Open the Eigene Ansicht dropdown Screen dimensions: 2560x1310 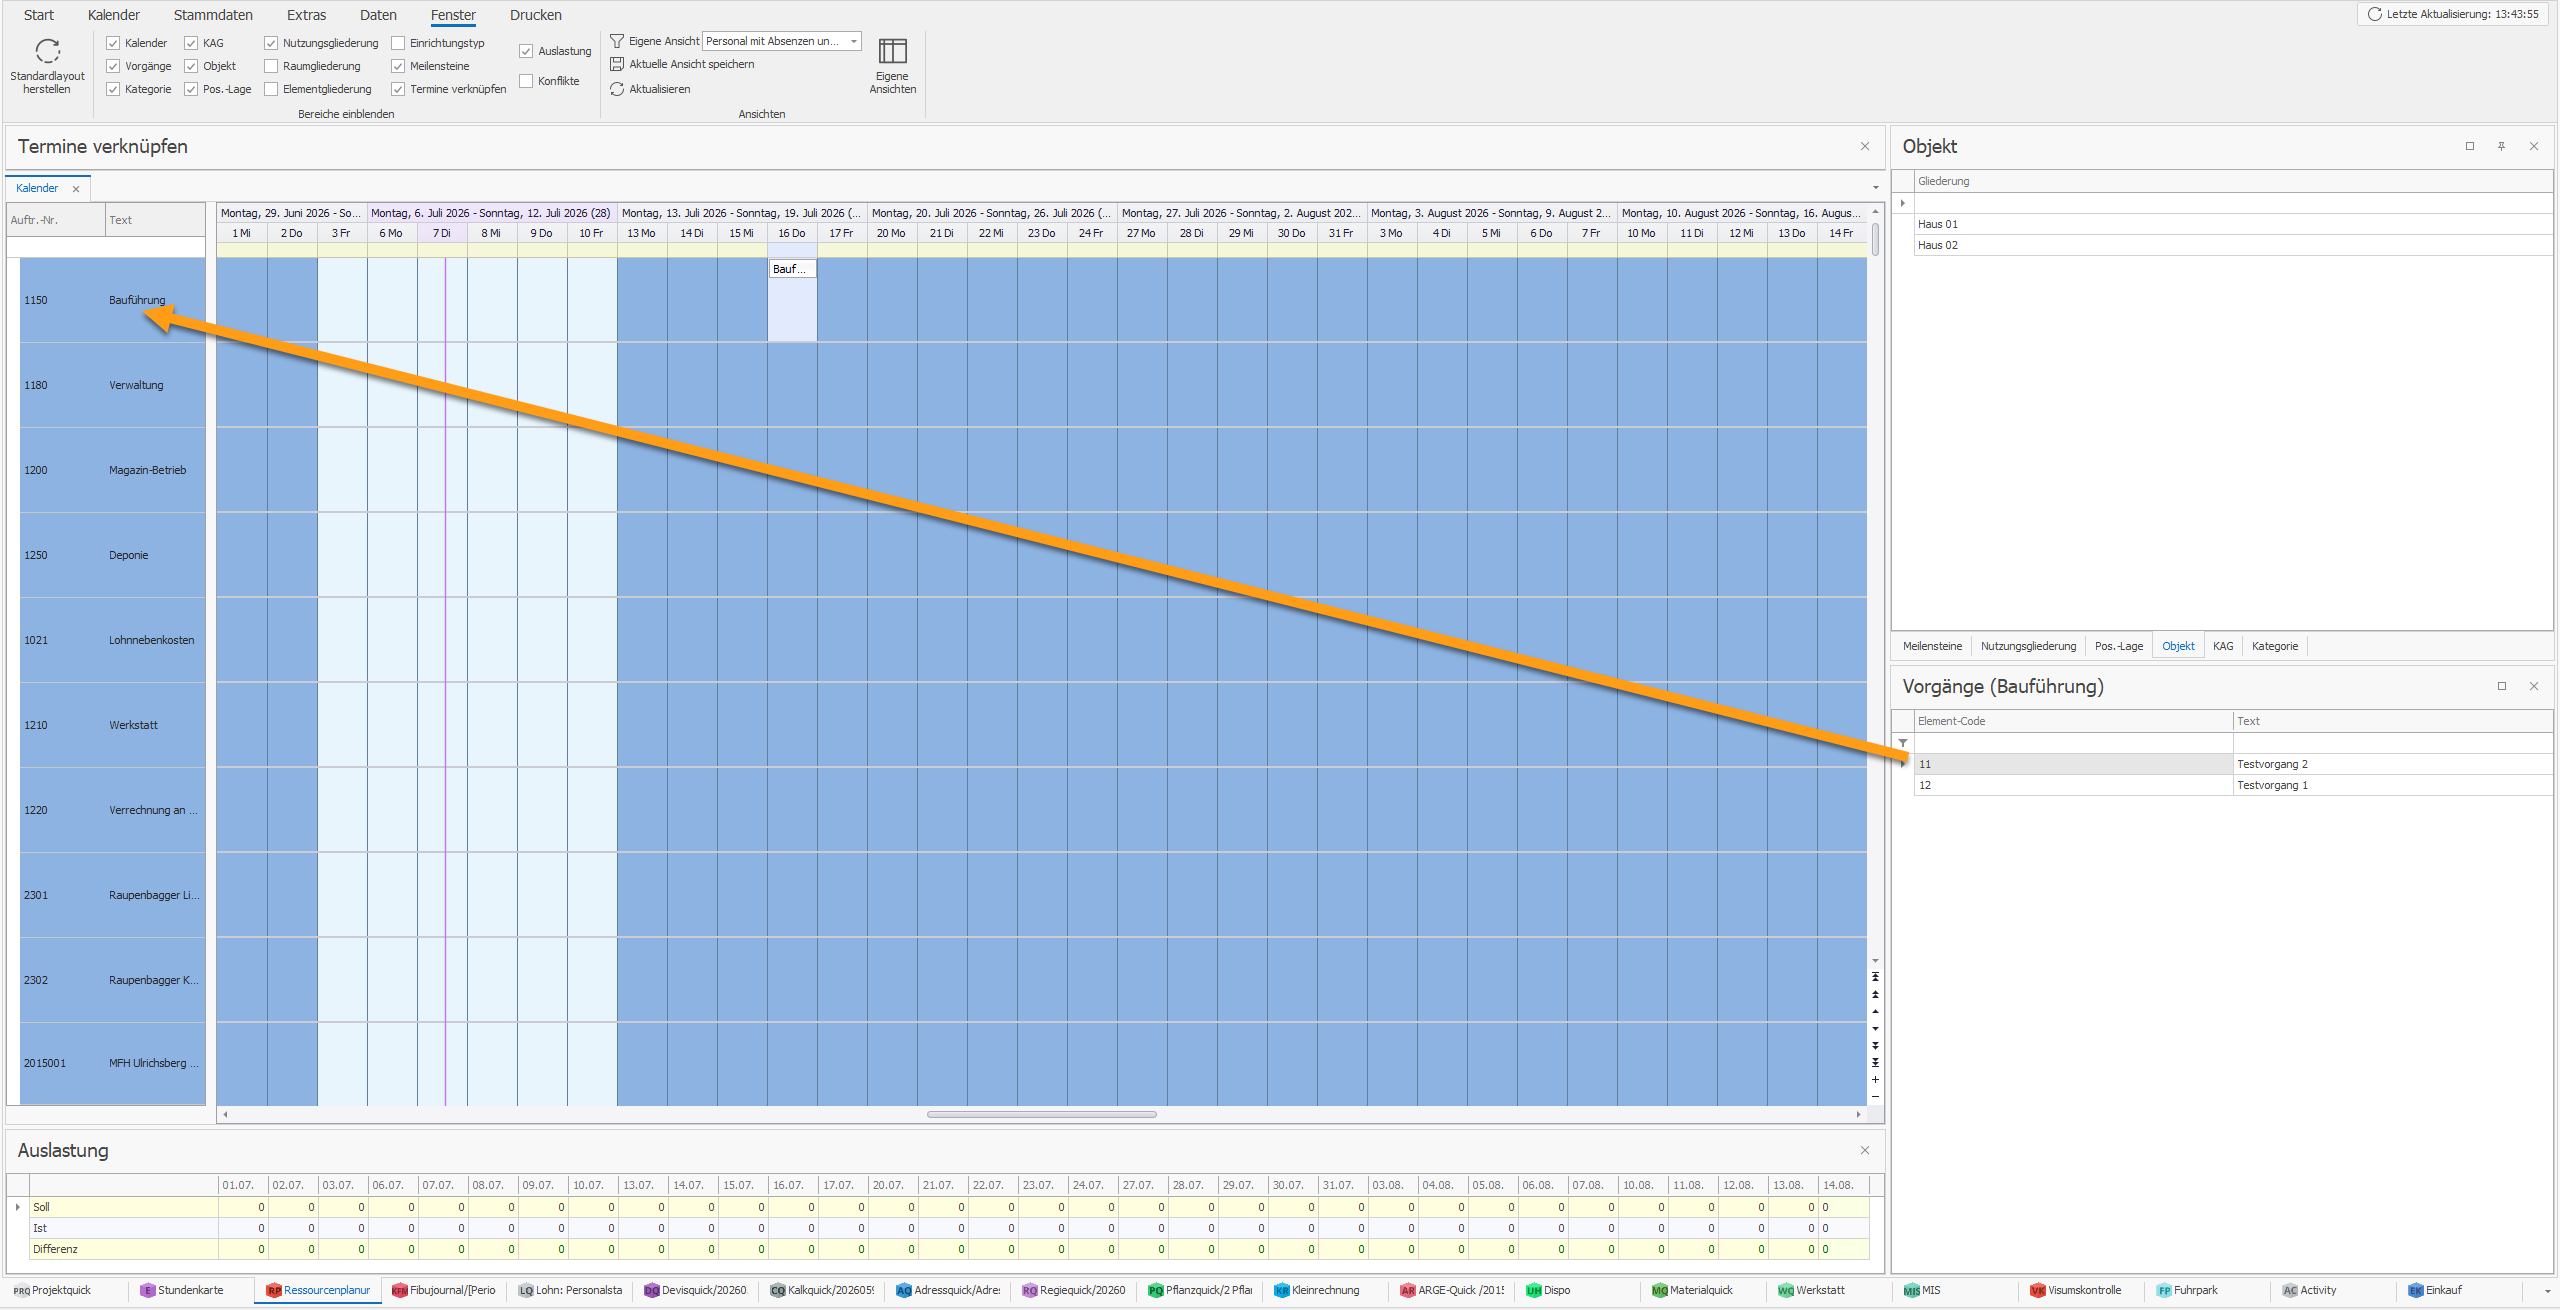click(853, 41)
